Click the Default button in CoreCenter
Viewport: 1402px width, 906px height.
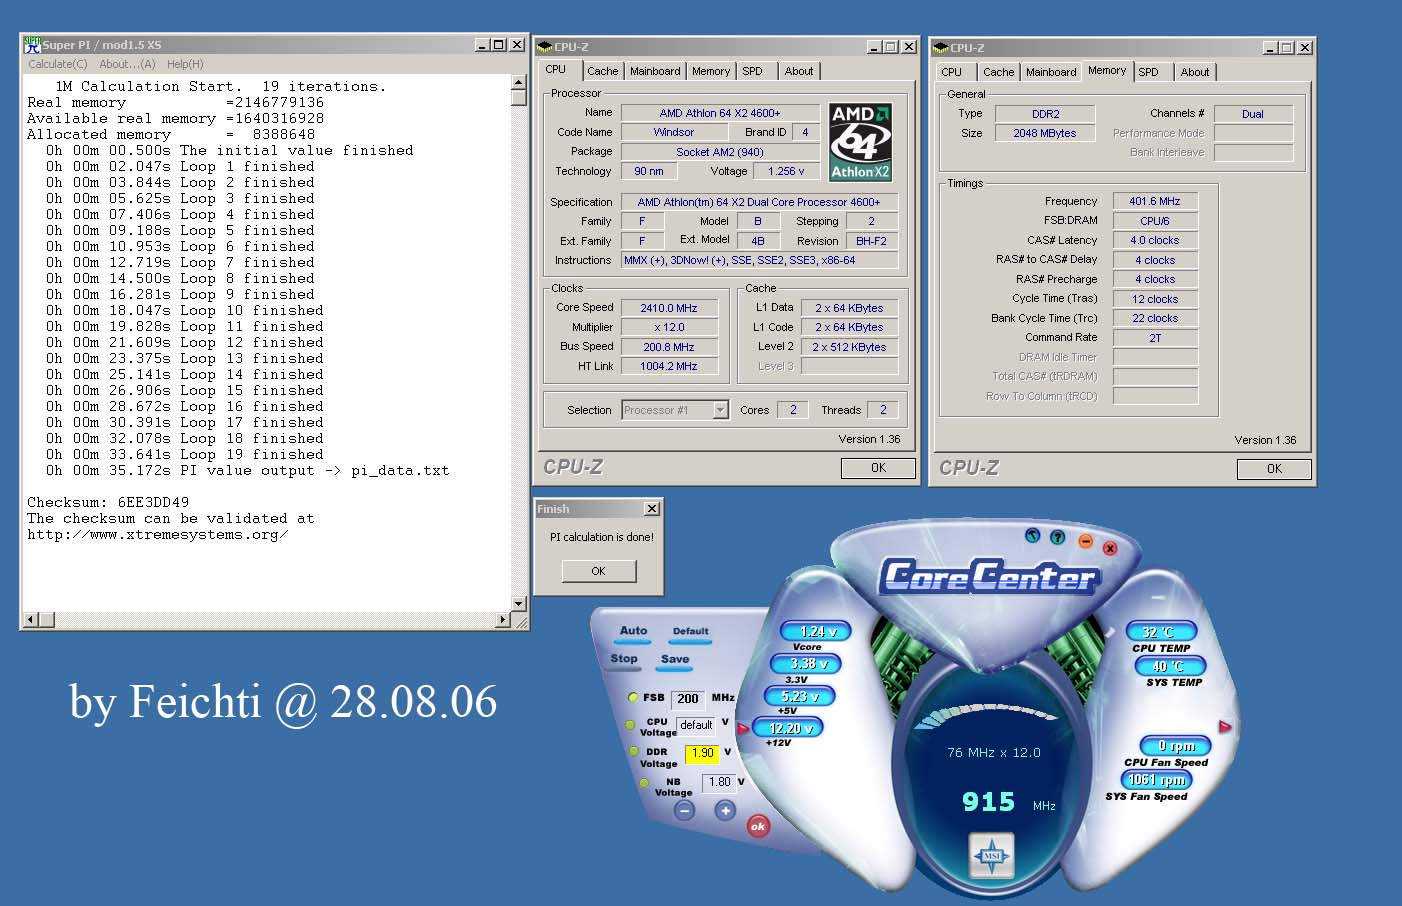[690, 632]
